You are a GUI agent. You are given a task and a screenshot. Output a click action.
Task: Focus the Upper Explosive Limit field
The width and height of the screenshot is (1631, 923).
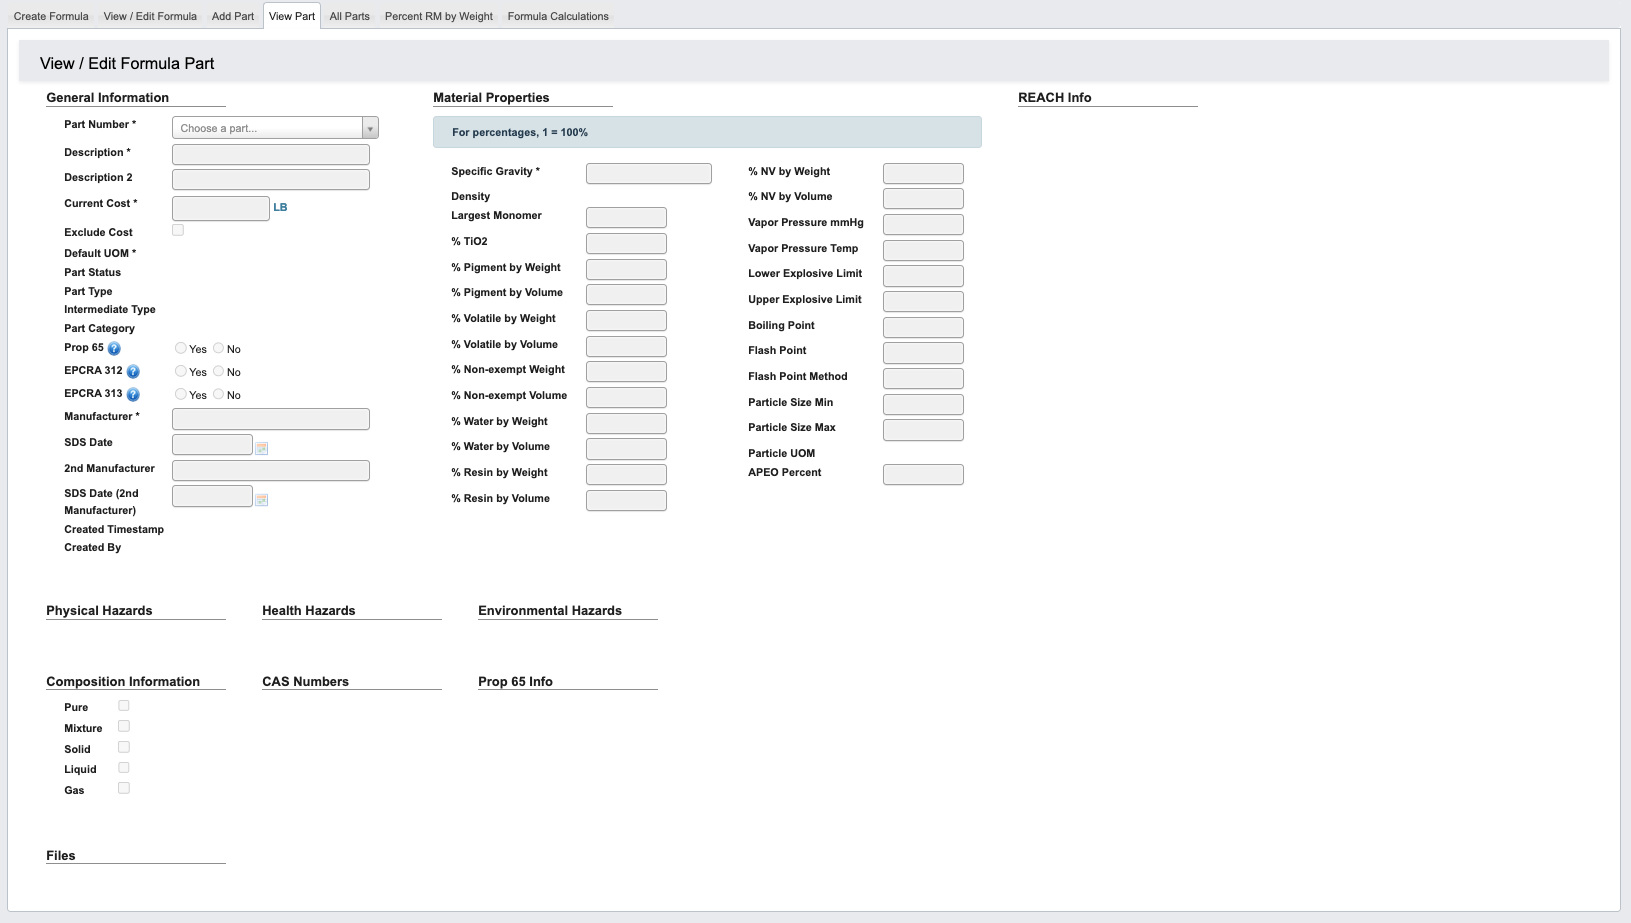(x=923, y=301)
